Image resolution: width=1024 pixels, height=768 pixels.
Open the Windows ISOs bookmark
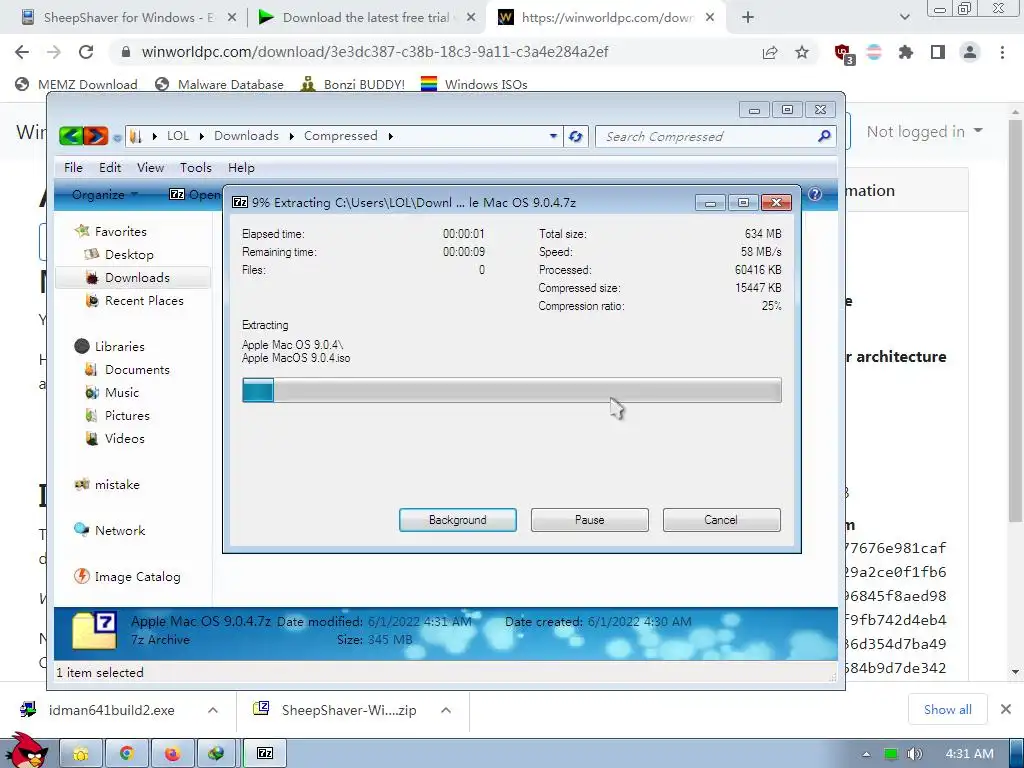point(474,84)
